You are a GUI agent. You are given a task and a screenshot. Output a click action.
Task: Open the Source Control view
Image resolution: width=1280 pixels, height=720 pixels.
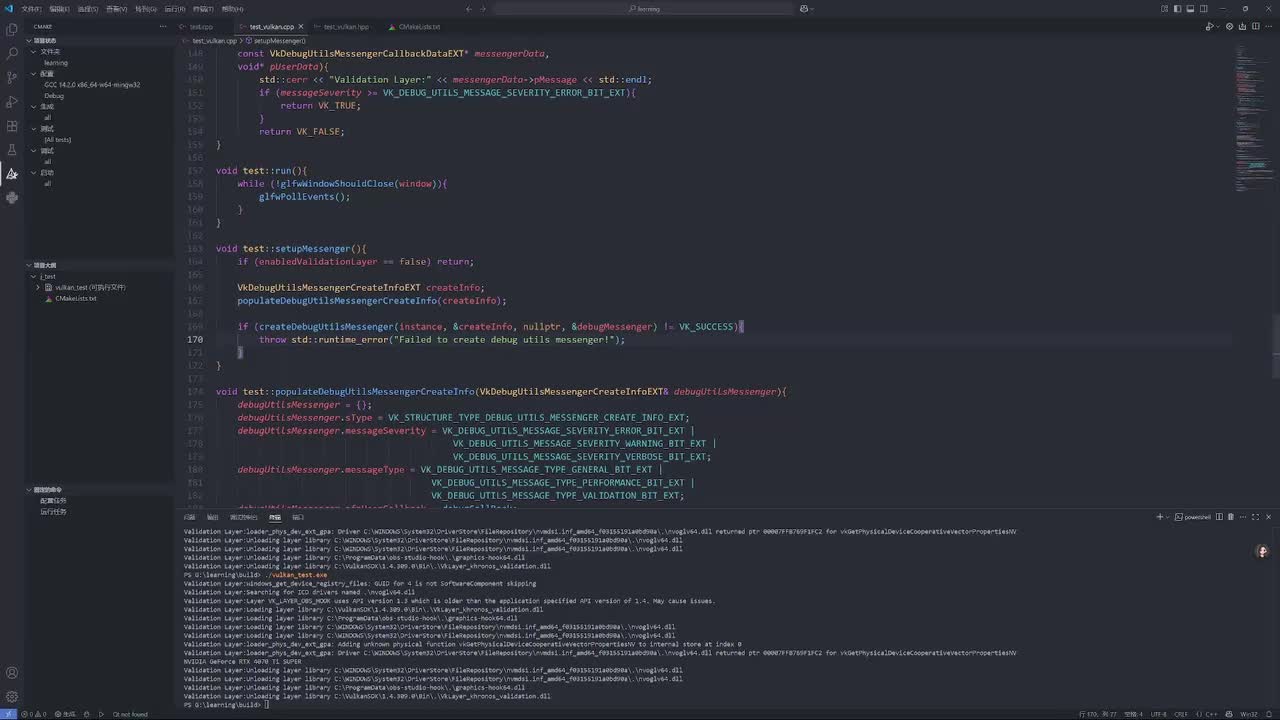(x=12, y=77)
